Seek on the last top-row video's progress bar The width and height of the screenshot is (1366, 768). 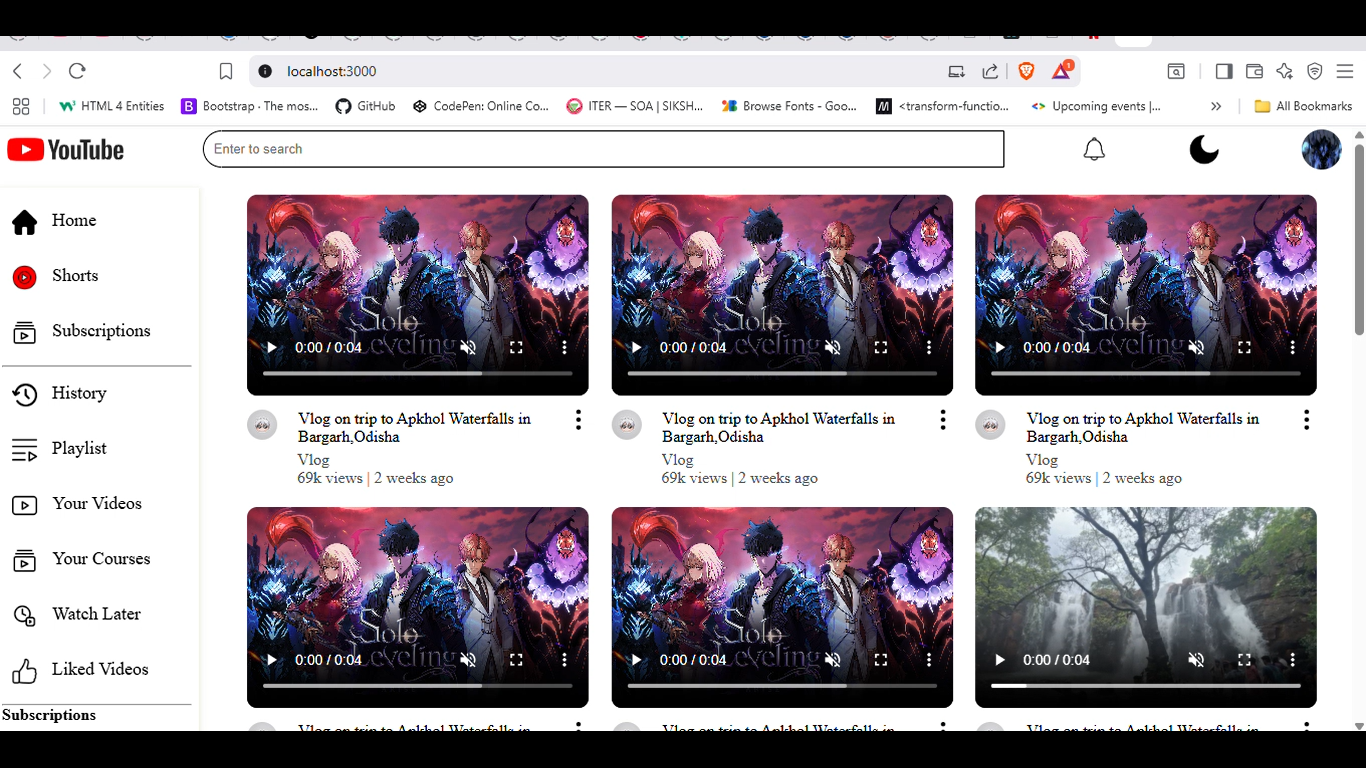(x=1146, y=373)
